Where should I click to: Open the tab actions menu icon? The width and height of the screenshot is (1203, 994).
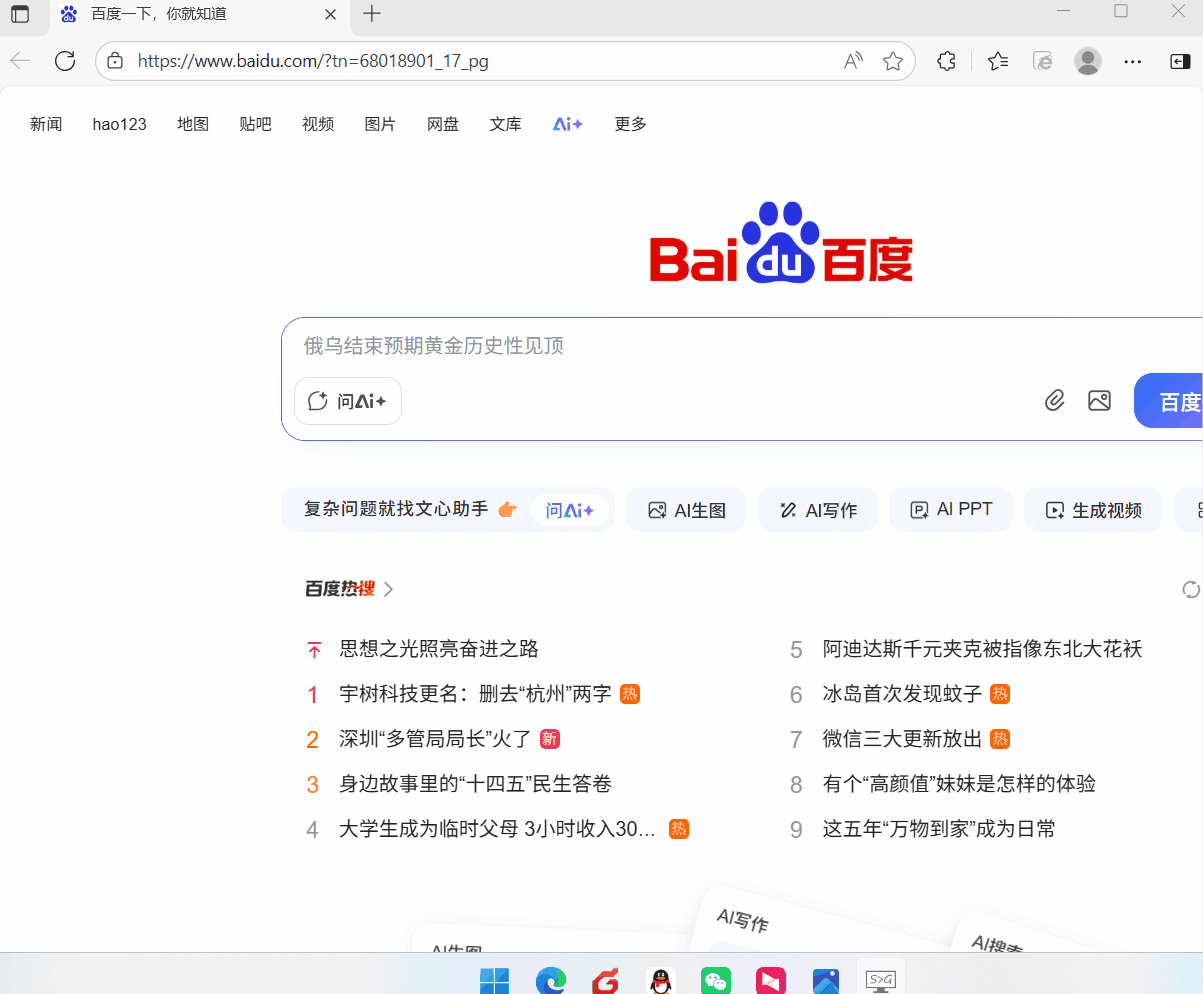(20, 14)
